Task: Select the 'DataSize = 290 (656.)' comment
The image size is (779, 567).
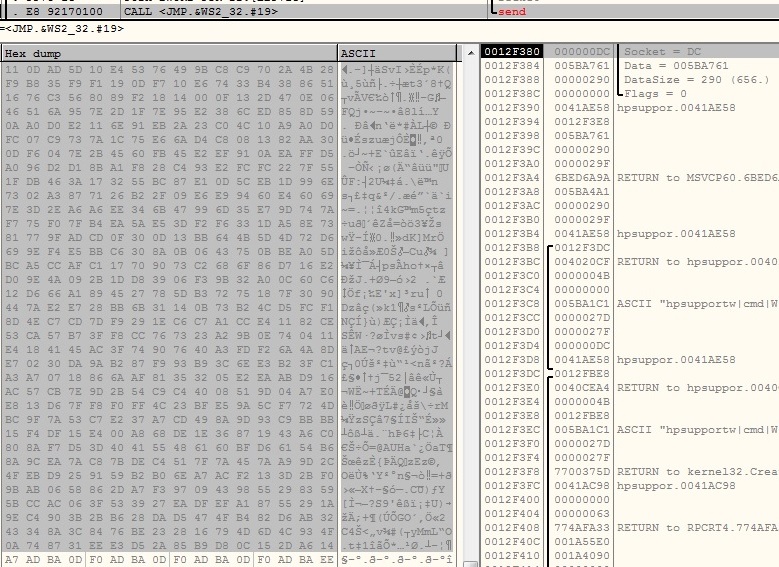Action: (697, 80)
